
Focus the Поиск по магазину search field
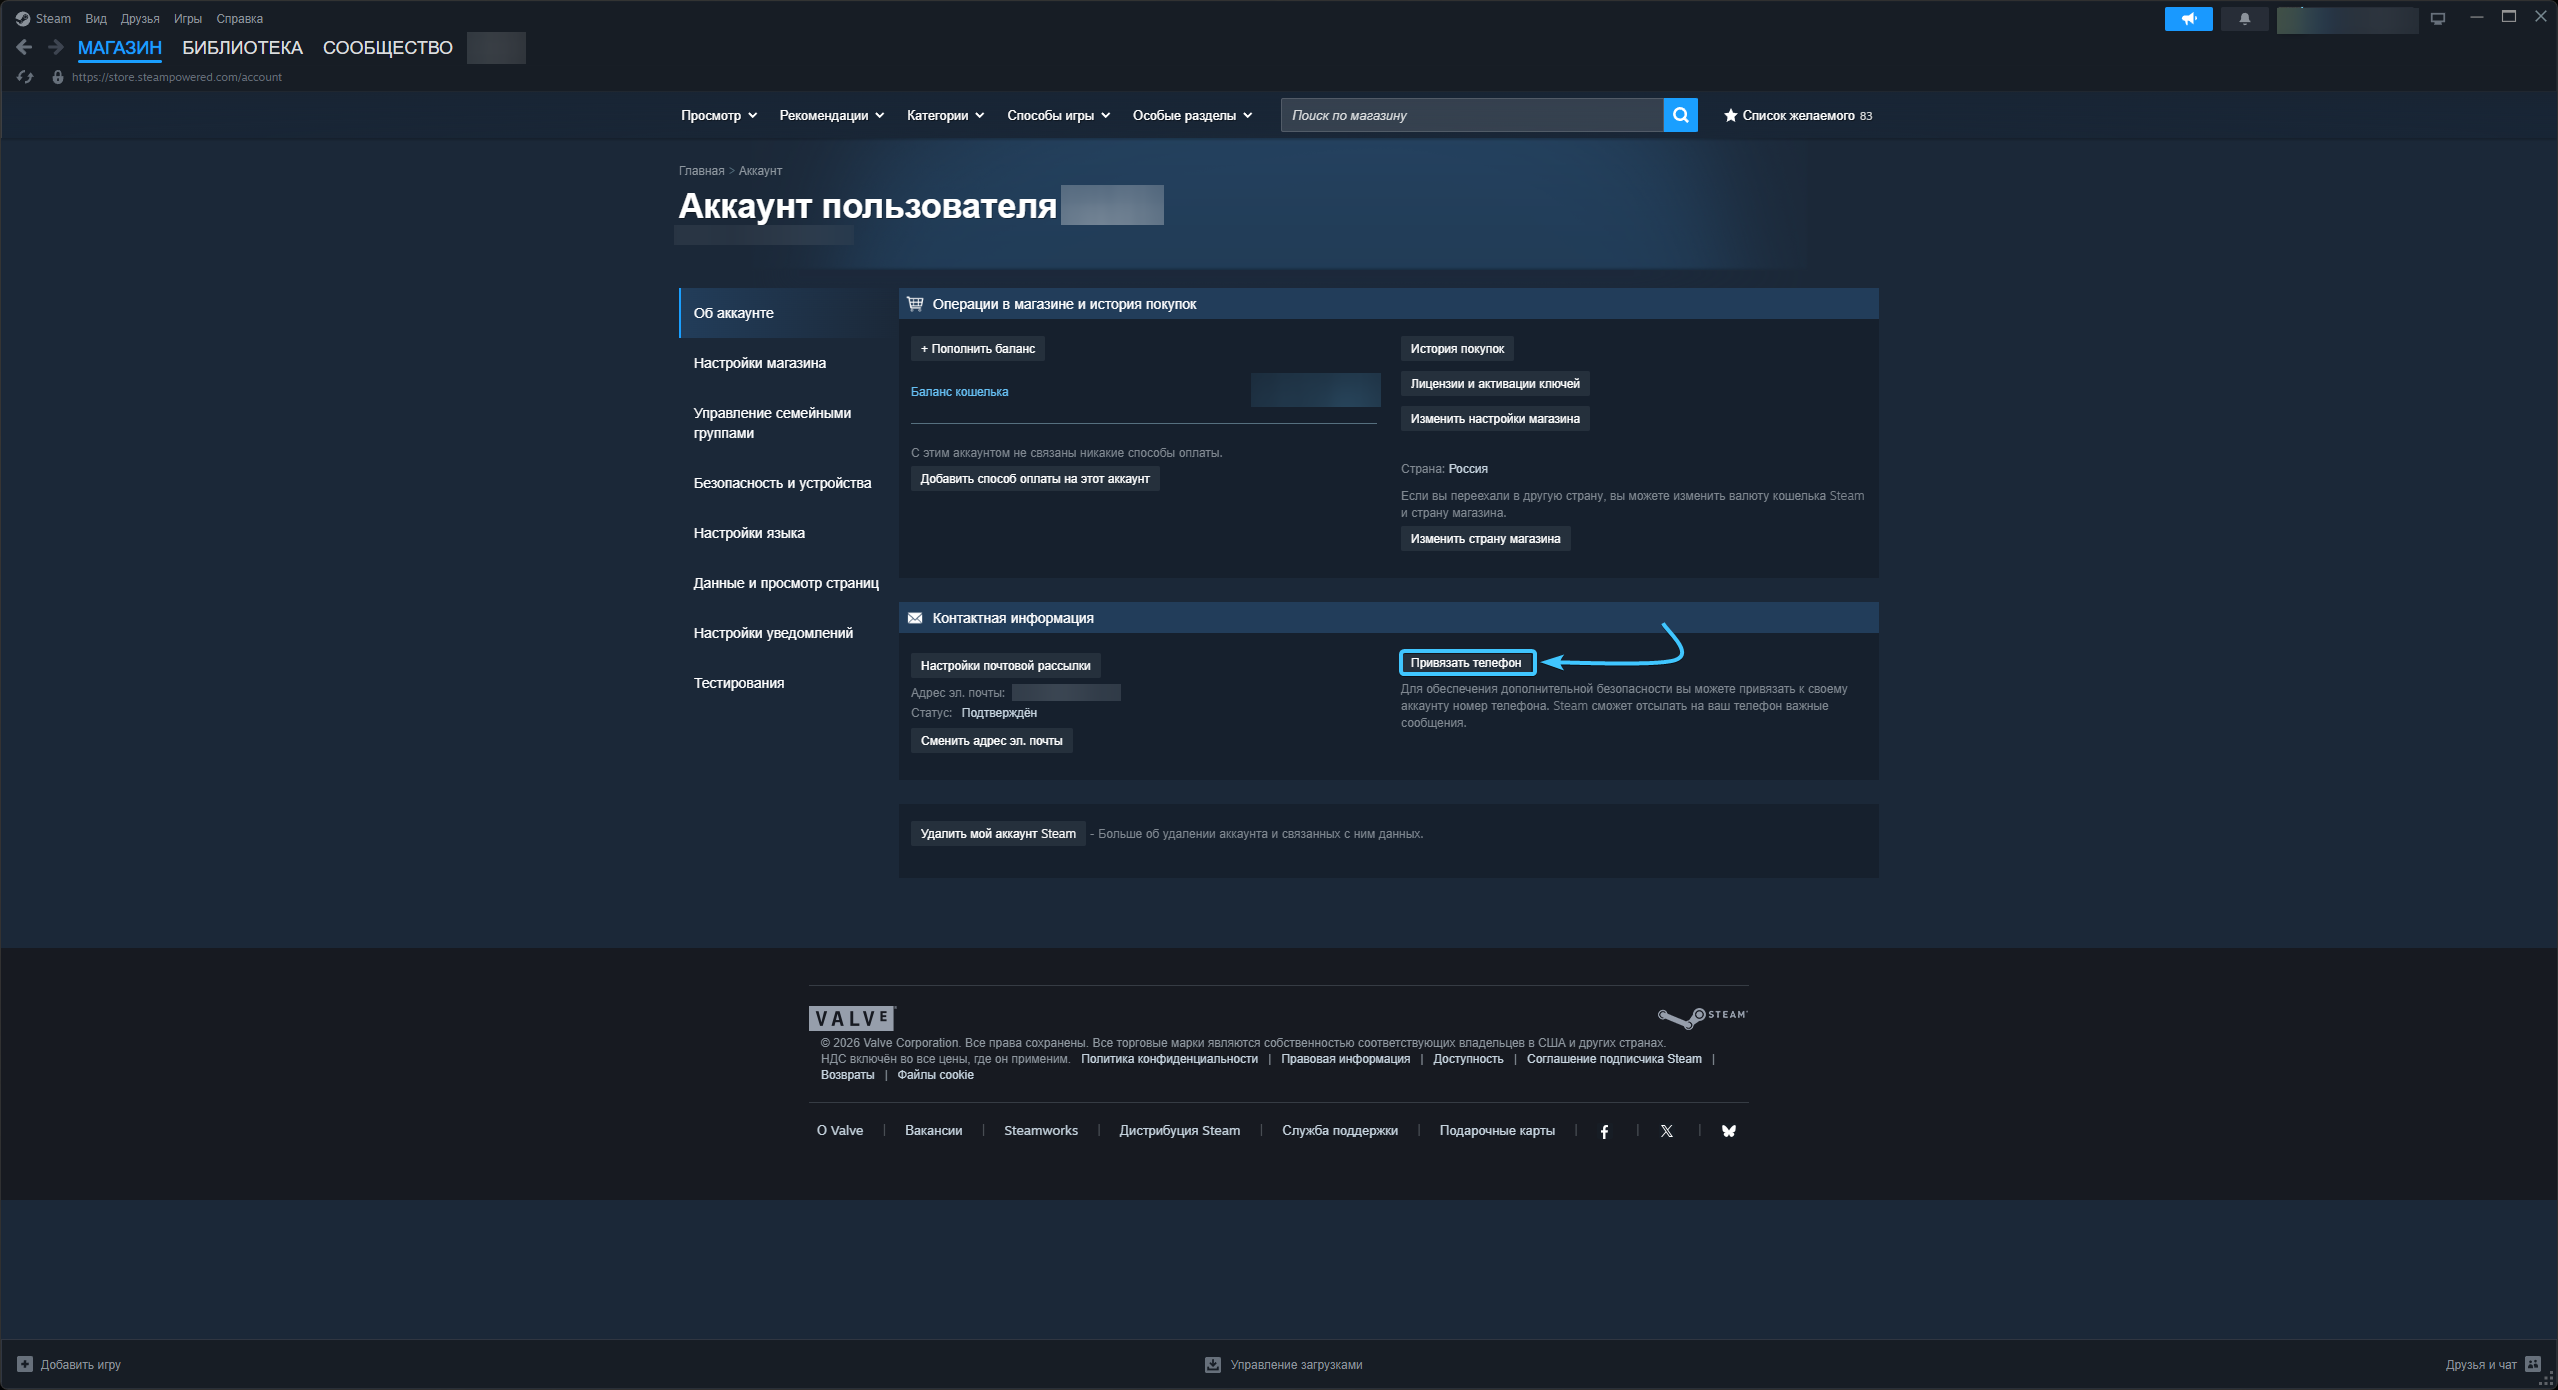tap(1470, 115)
